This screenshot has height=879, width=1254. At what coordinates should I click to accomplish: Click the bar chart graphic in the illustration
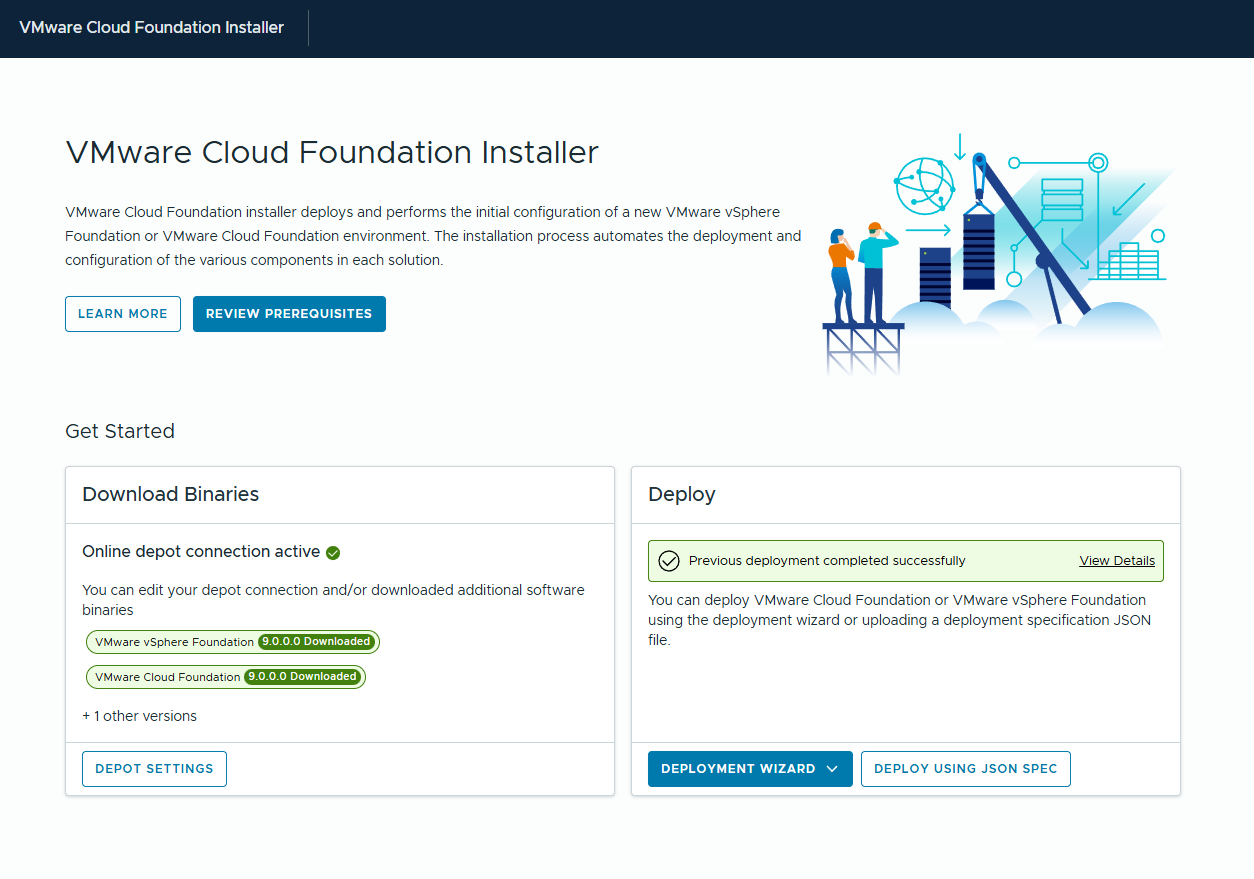(x=1129, y=262)
